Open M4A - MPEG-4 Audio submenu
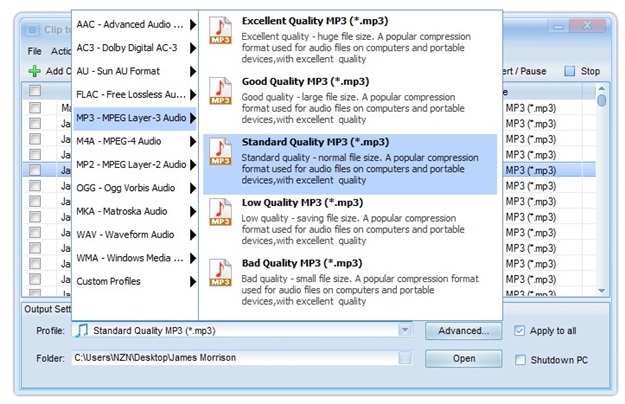625x404 pixels. [136, 141]
